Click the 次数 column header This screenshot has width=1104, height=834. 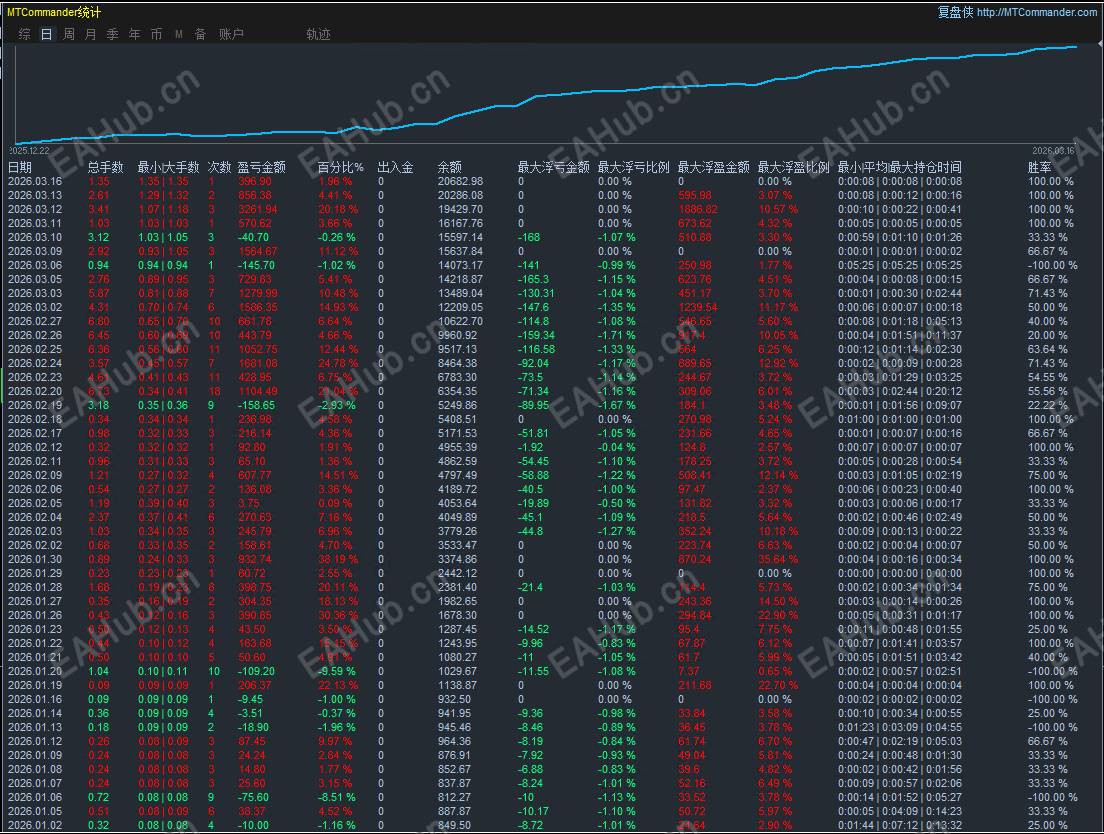click(219, 167)
